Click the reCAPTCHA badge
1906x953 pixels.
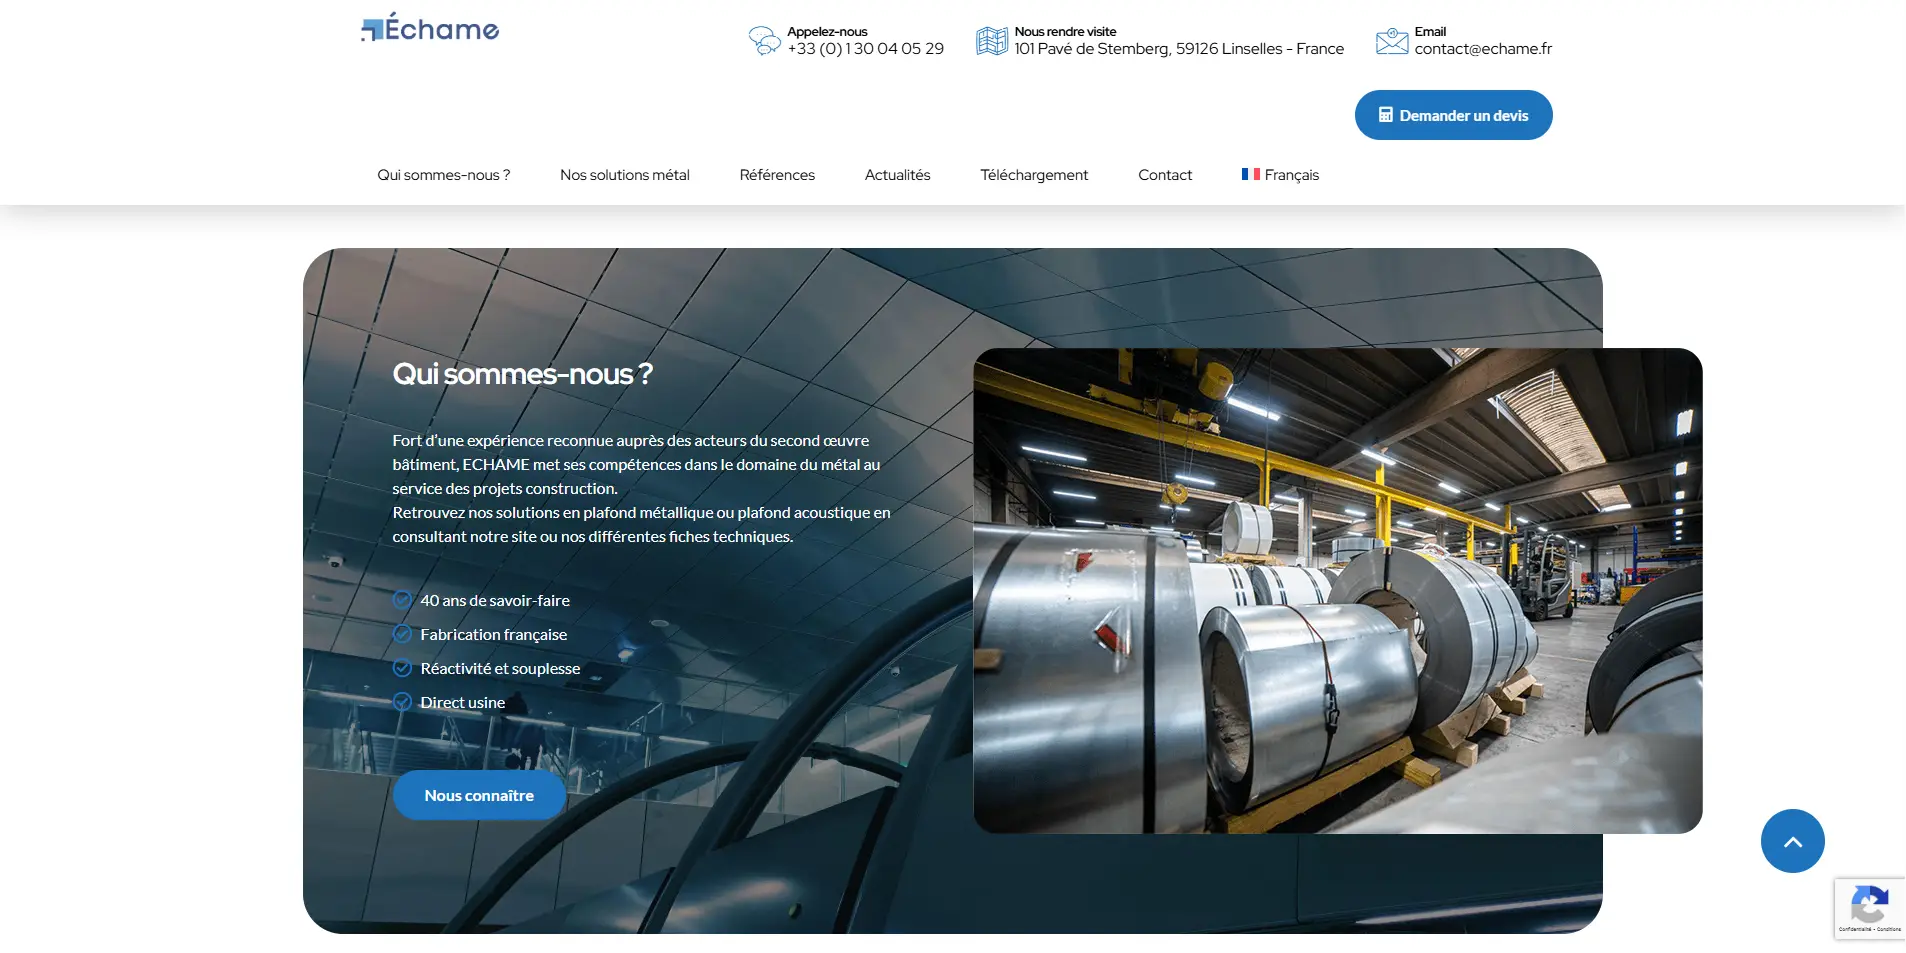click(1869, 908)
